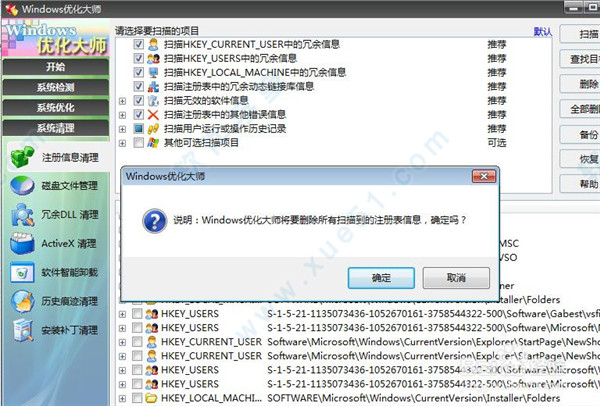Open 磁盘文件管理 sidebar icon
Image resolution: width=600 pixels, height=406 pixels.
coord(22,186)
